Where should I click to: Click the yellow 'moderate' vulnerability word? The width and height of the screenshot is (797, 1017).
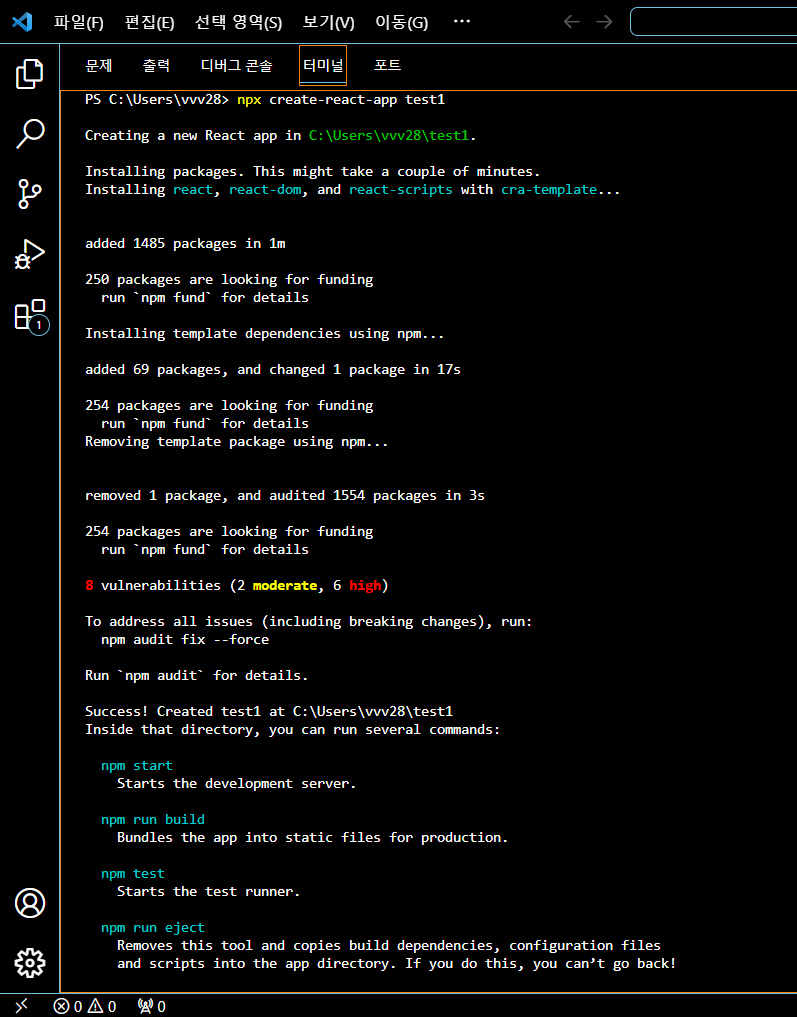(x=285, y=585)
